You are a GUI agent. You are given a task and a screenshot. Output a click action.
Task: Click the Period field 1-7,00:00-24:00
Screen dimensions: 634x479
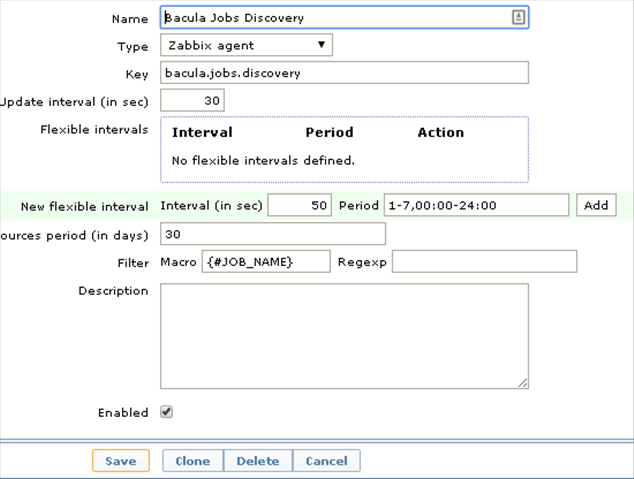tap(476, 205)
